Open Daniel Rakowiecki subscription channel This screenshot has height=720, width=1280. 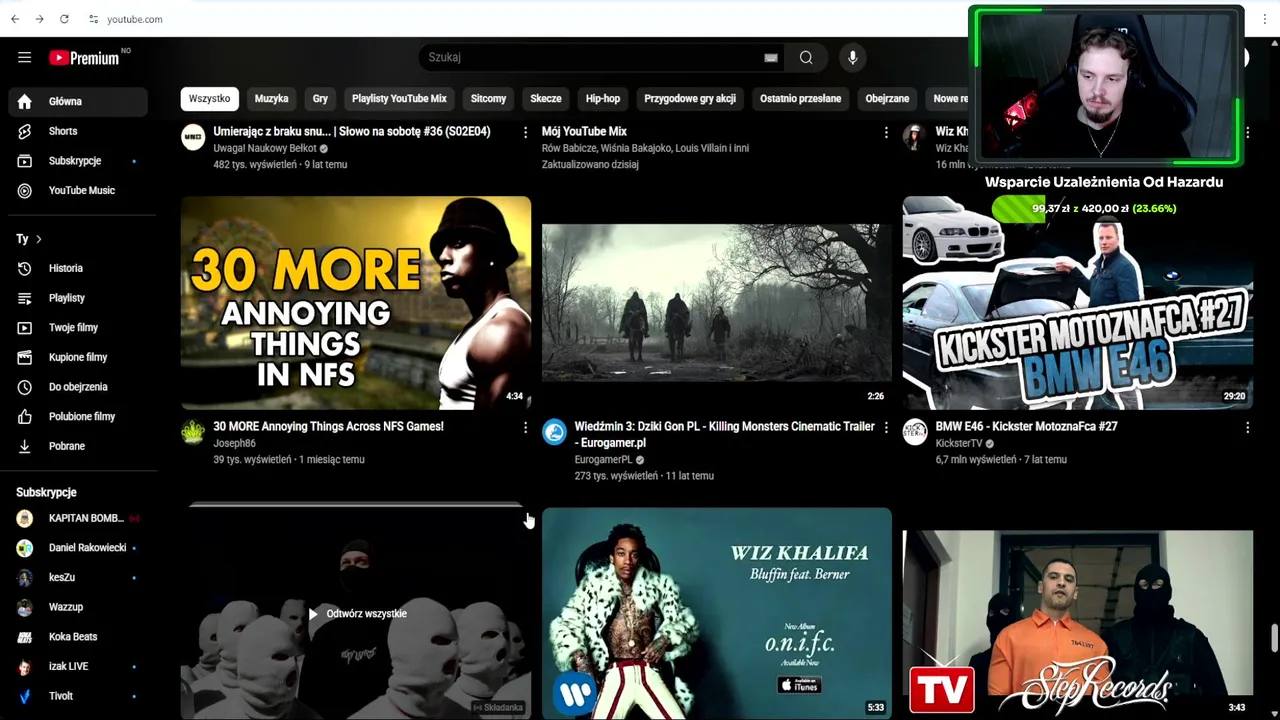point(78,548)
